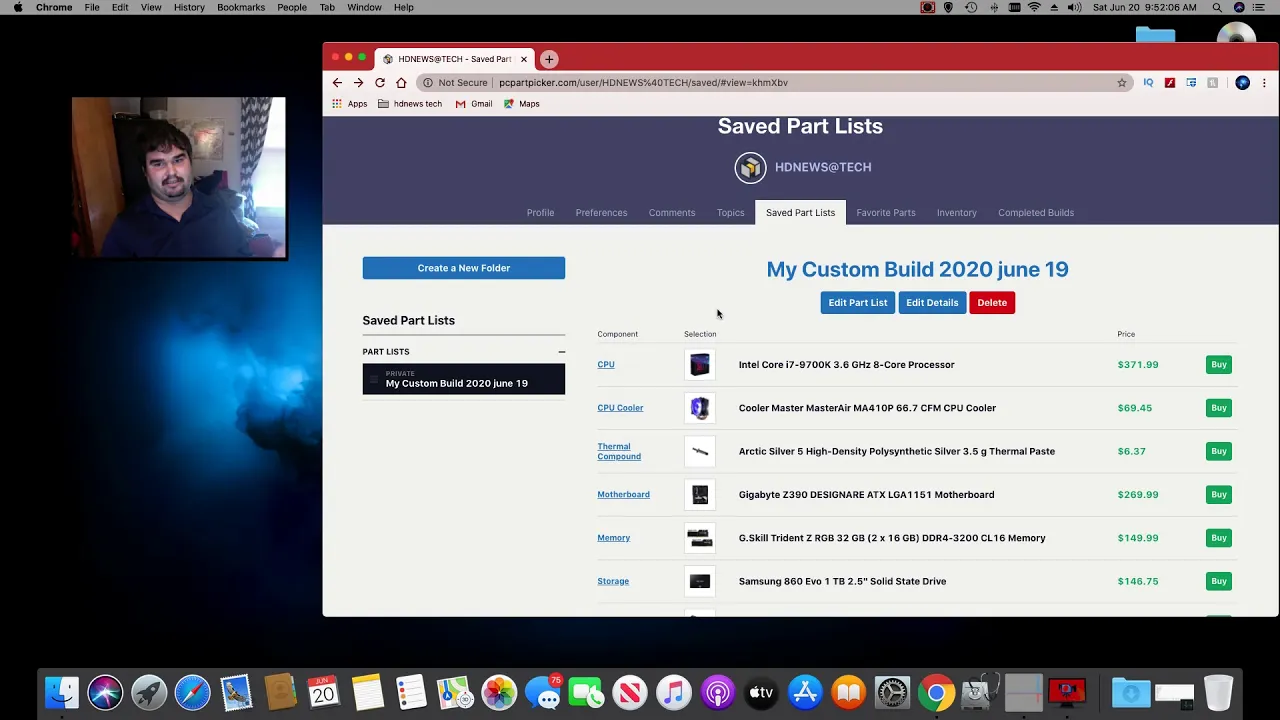The height and width of the screenshot is (720, 1280).
Task: Open Calendar in the Dock
Action: 323,692
